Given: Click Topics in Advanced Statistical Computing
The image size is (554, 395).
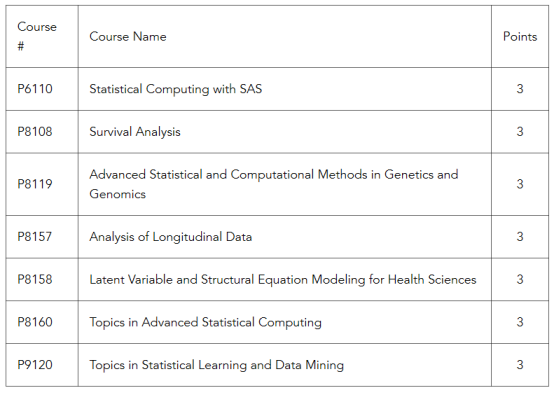Looking at the screenshot, I should (x=205, y=322).
